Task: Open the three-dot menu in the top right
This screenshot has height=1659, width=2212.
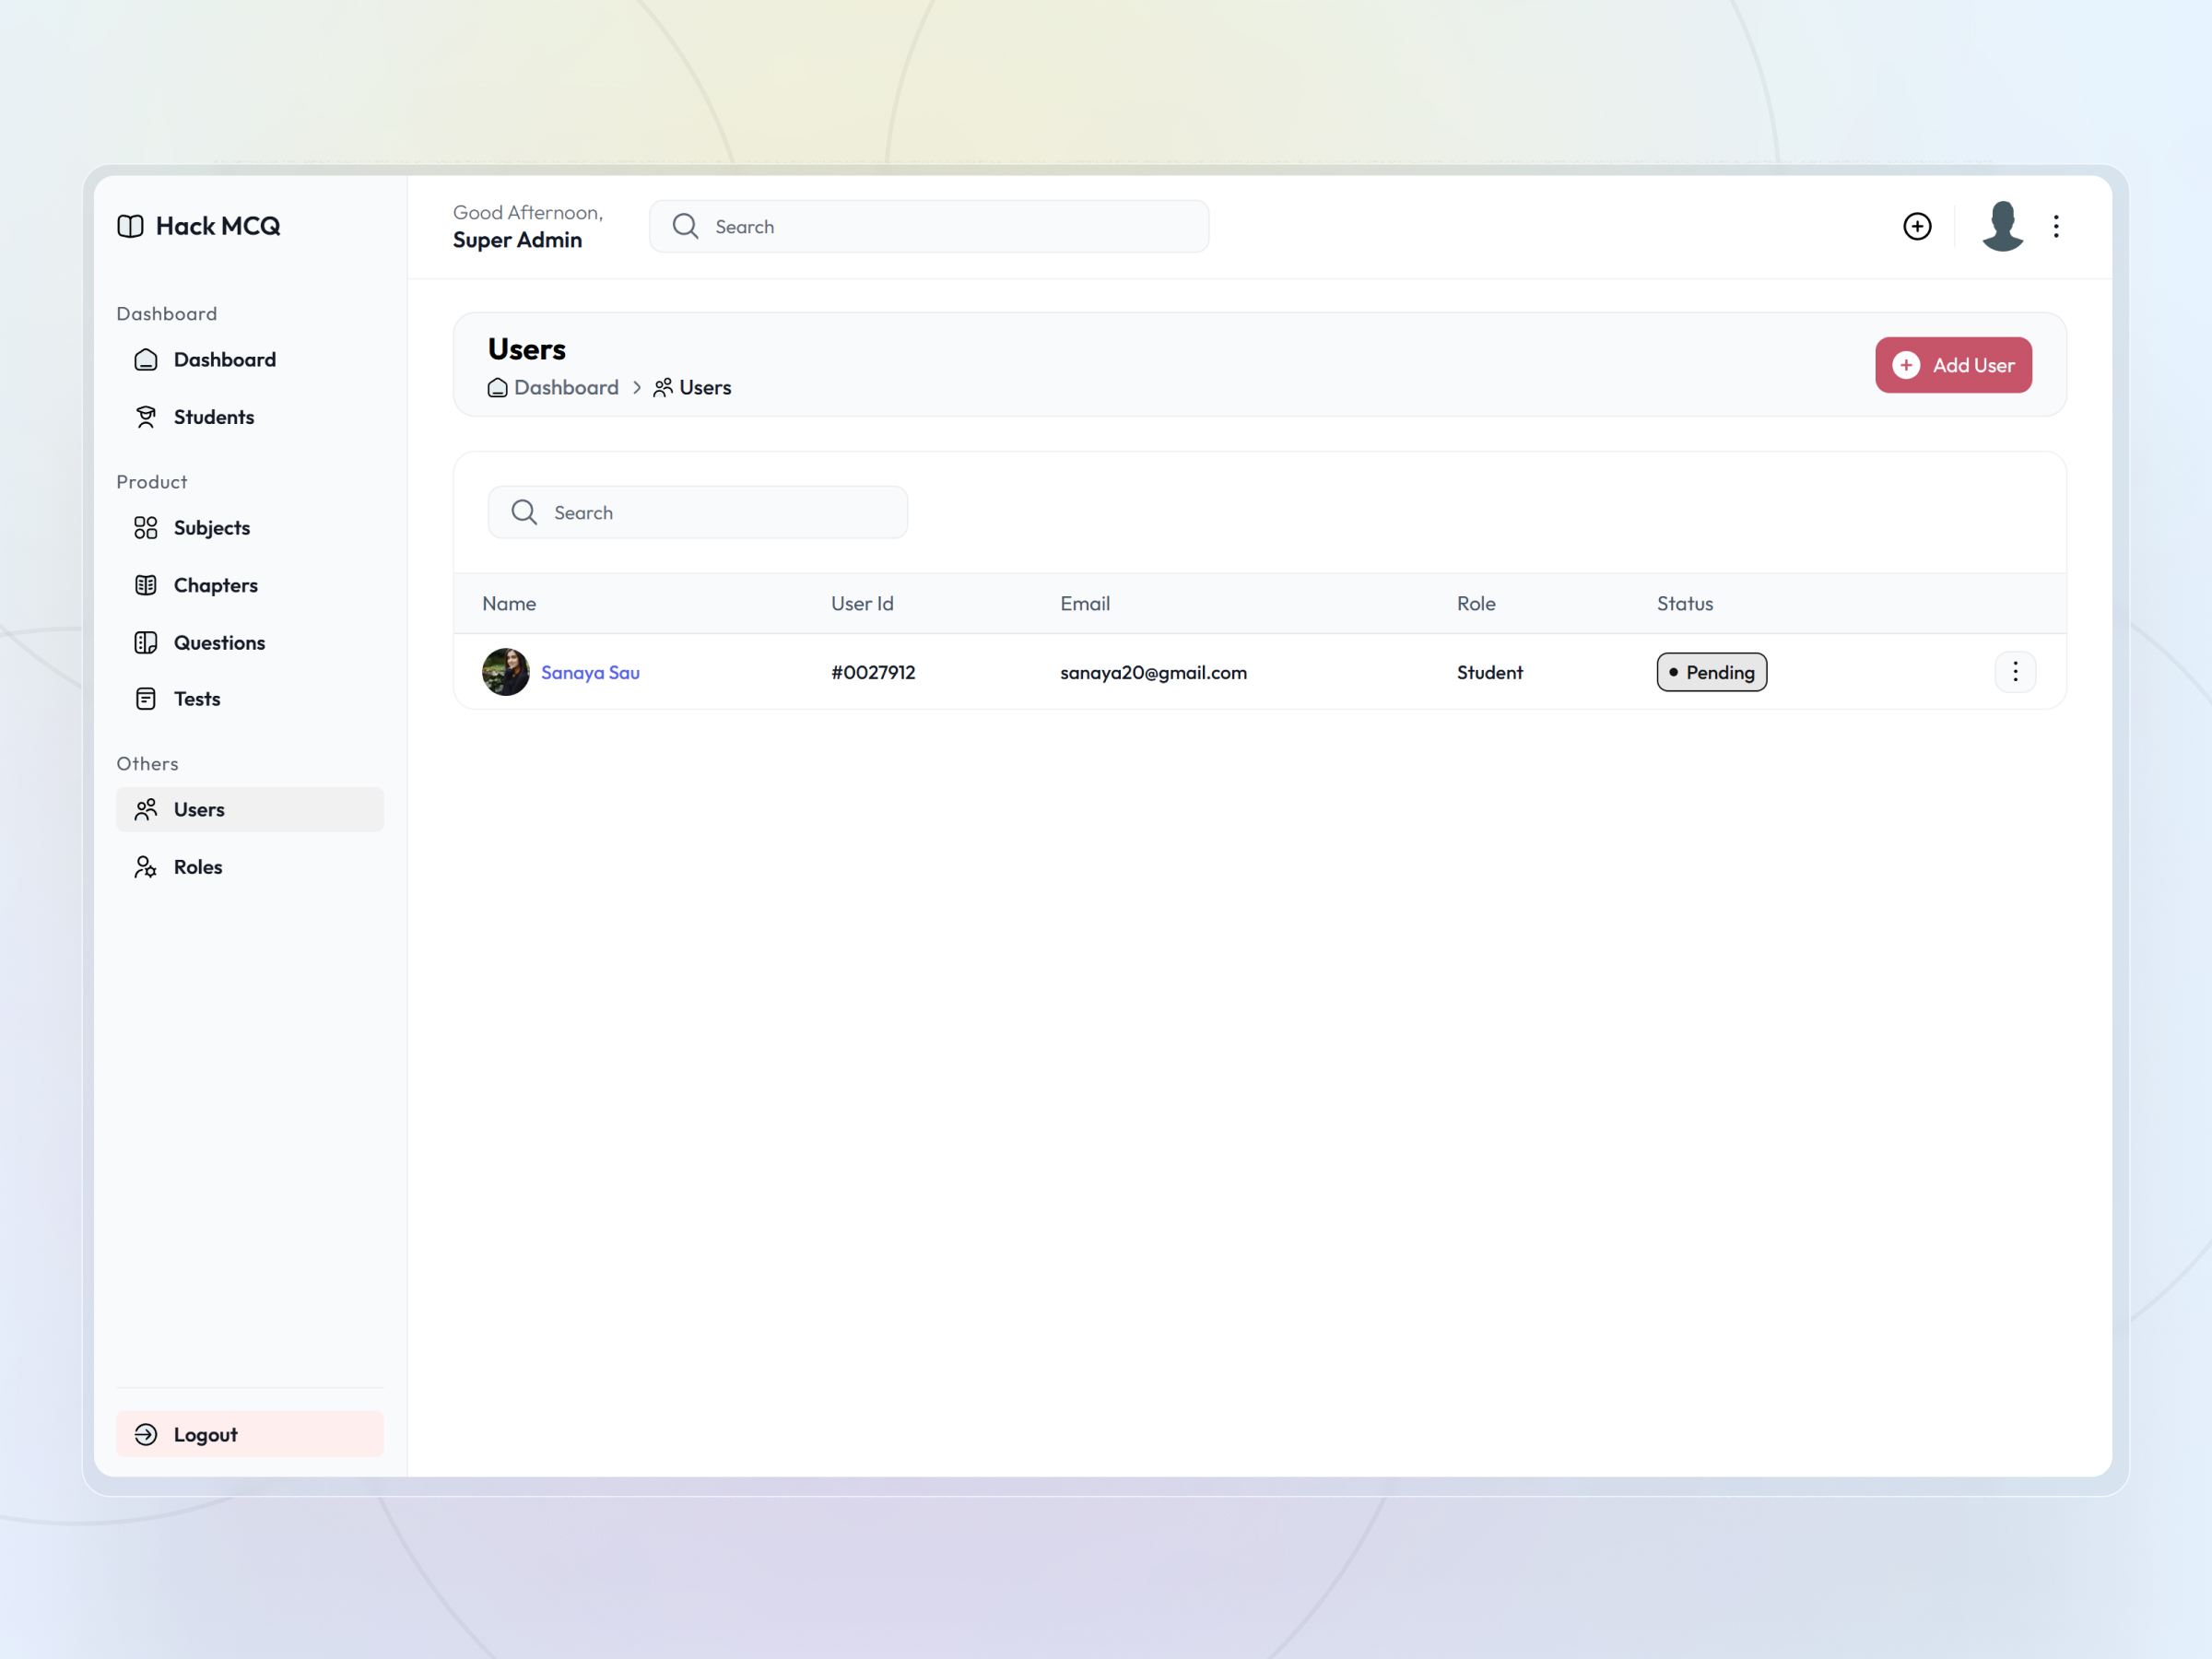Action: coord(2056,226)
